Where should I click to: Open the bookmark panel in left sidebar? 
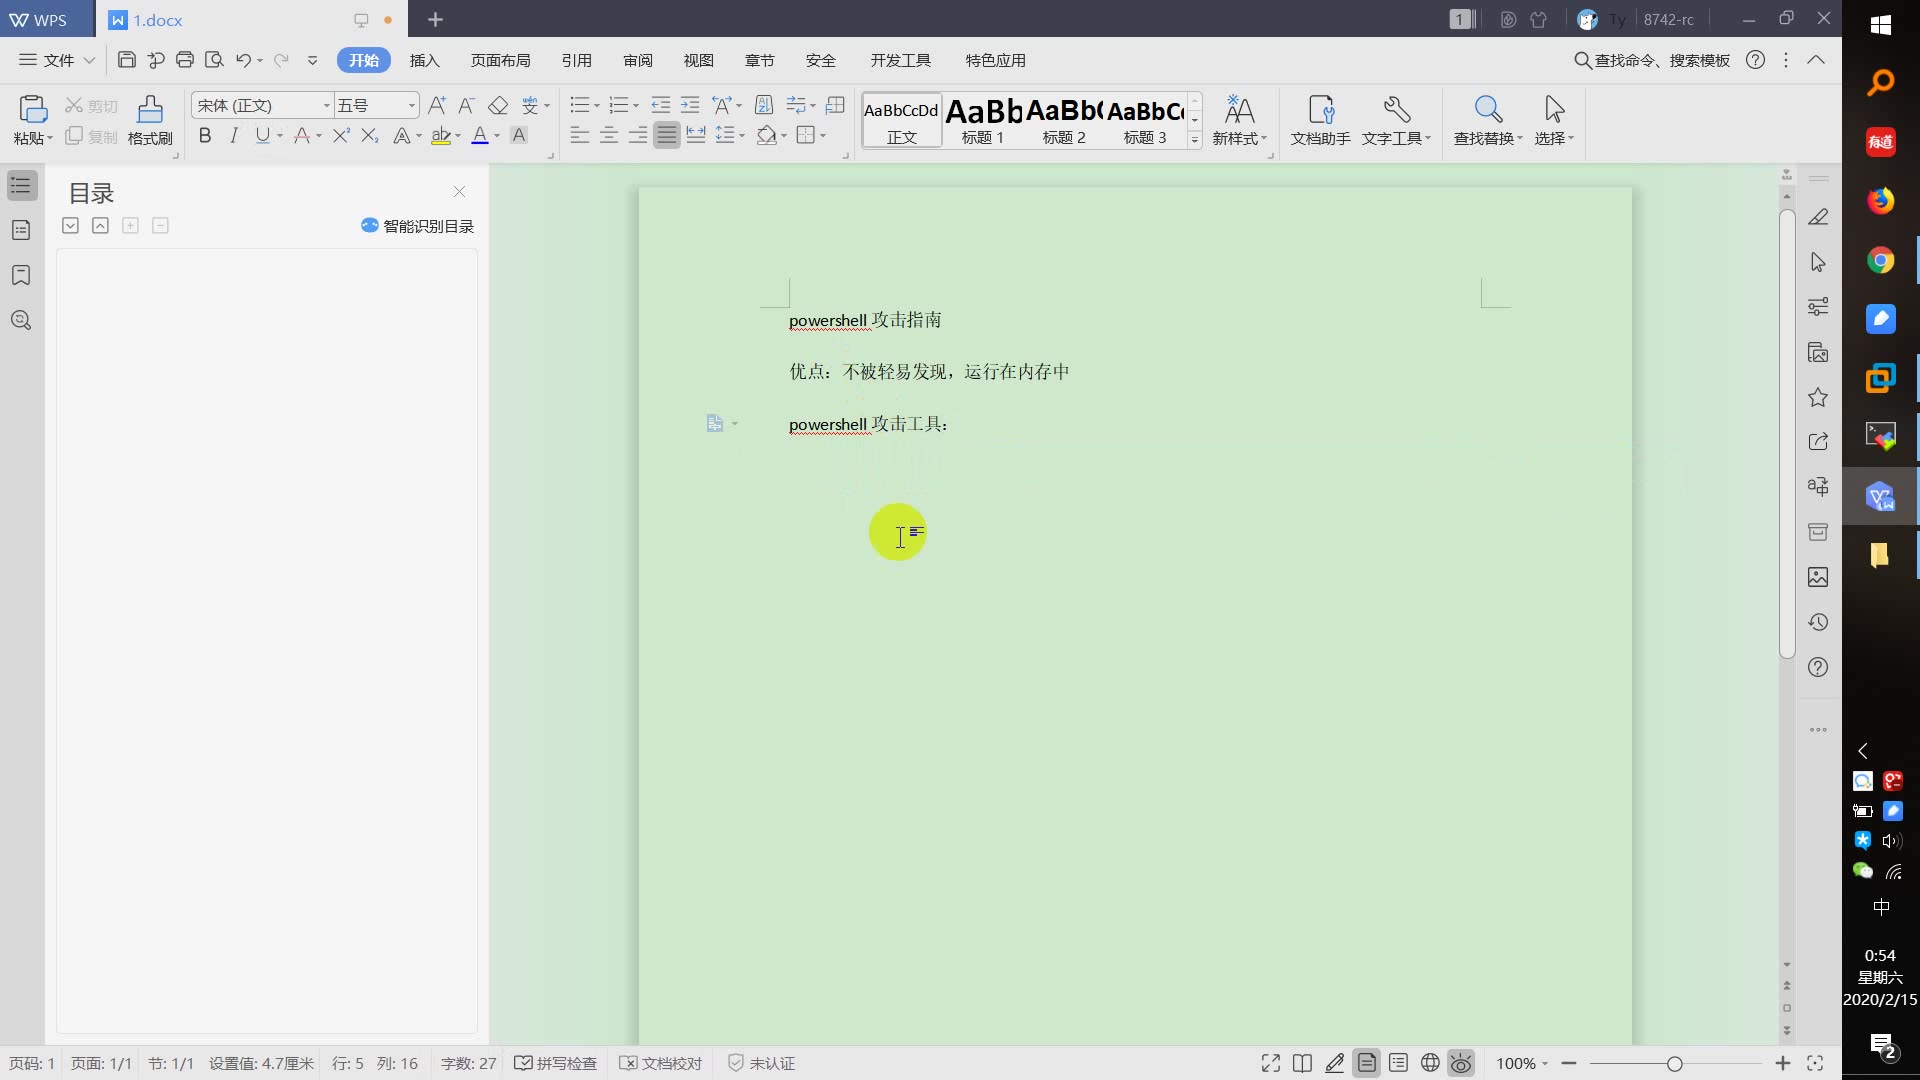click(21, 275)
